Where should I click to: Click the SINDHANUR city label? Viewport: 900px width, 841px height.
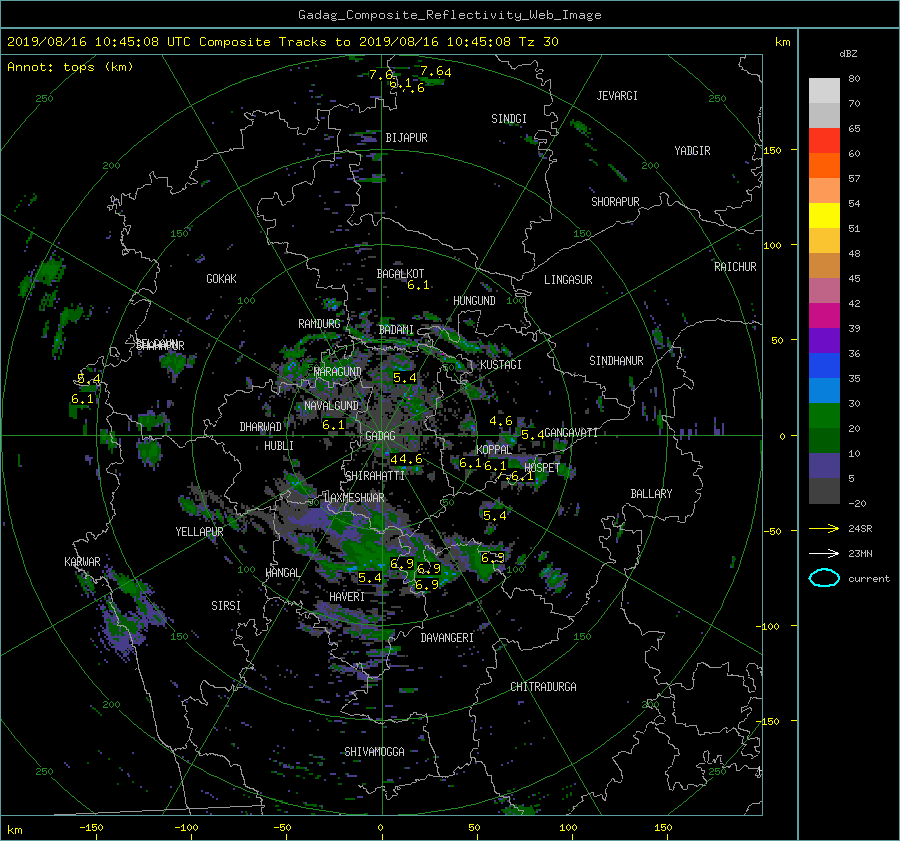(x=616, y=361)
